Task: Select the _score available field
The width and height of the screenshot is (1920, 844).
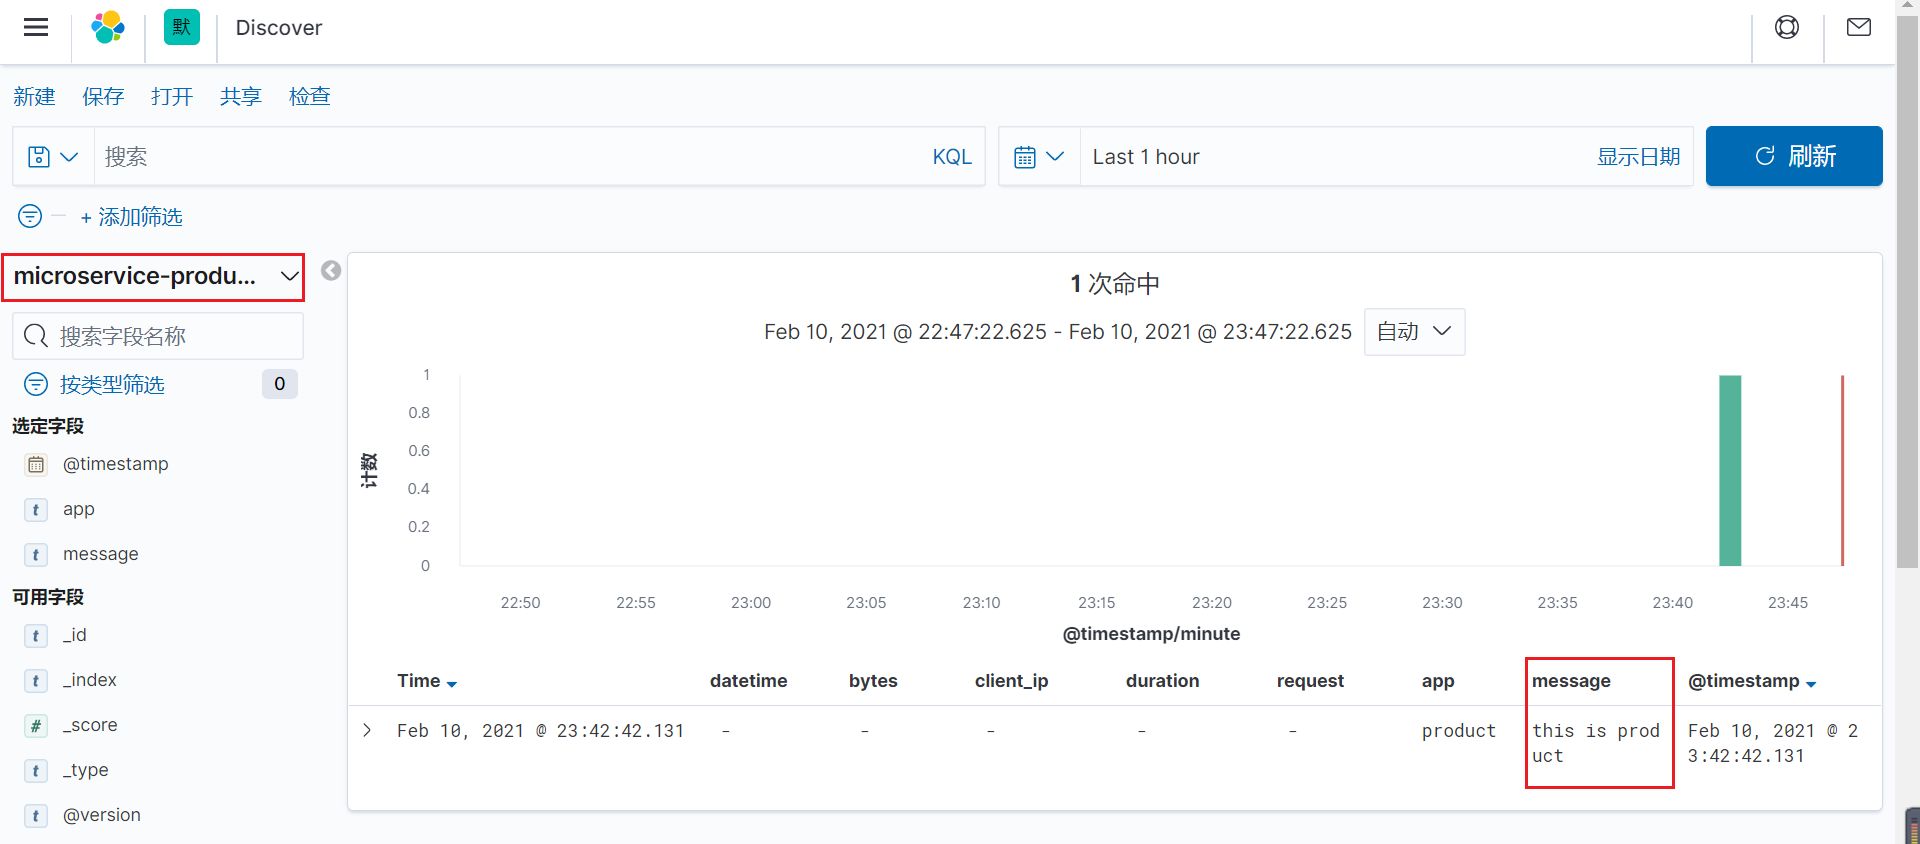Action: (x=90, y=726)
